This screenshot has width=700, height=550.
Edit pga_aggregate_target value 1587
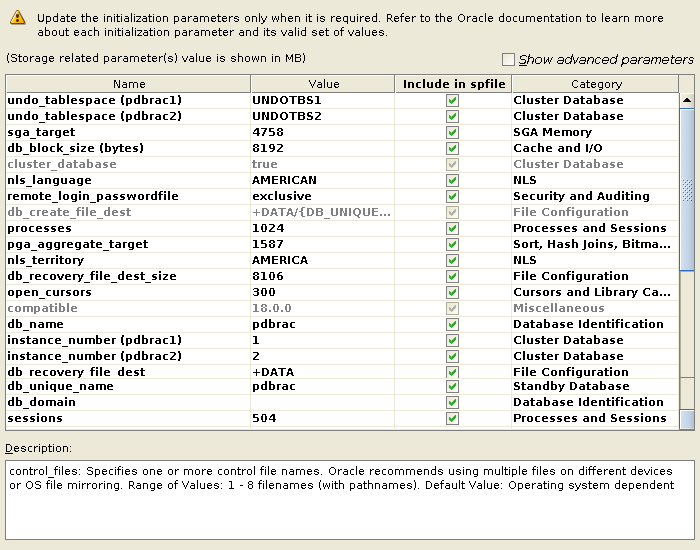(323, 245)
